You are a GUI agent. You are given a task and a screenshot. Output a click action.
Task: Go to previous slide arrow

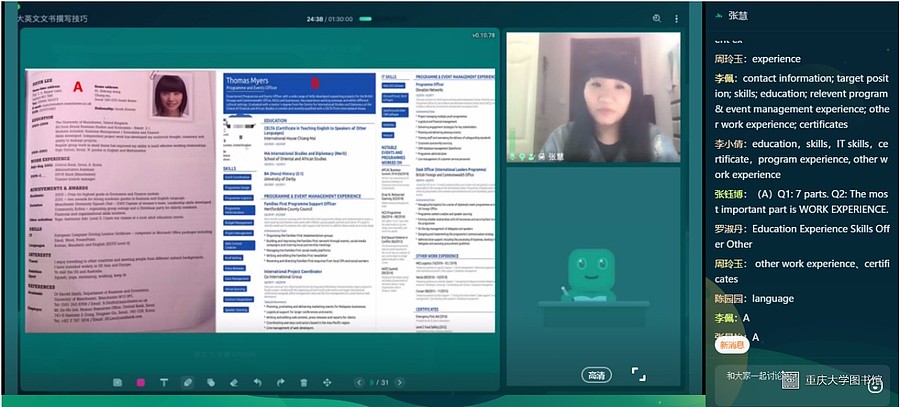(360, 382)
